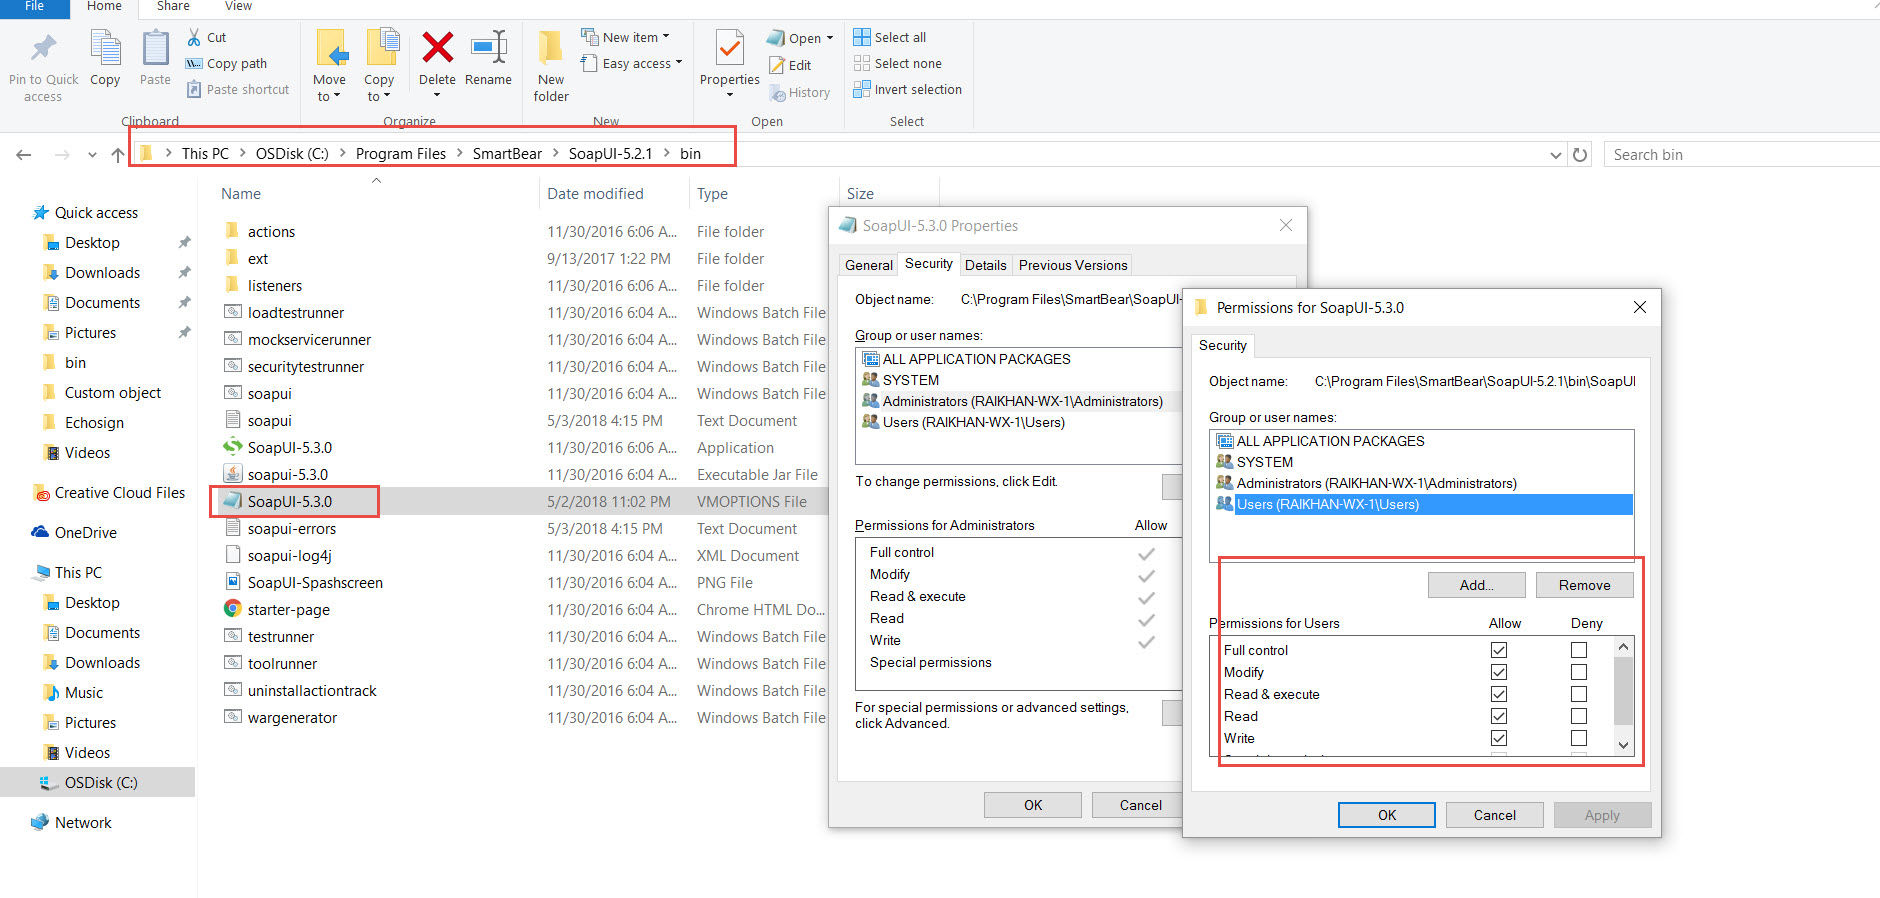Click the Rename icon in Organize group
This screenshot has height=898, width=1880.
pyautogui.click(x=488, y=47)
